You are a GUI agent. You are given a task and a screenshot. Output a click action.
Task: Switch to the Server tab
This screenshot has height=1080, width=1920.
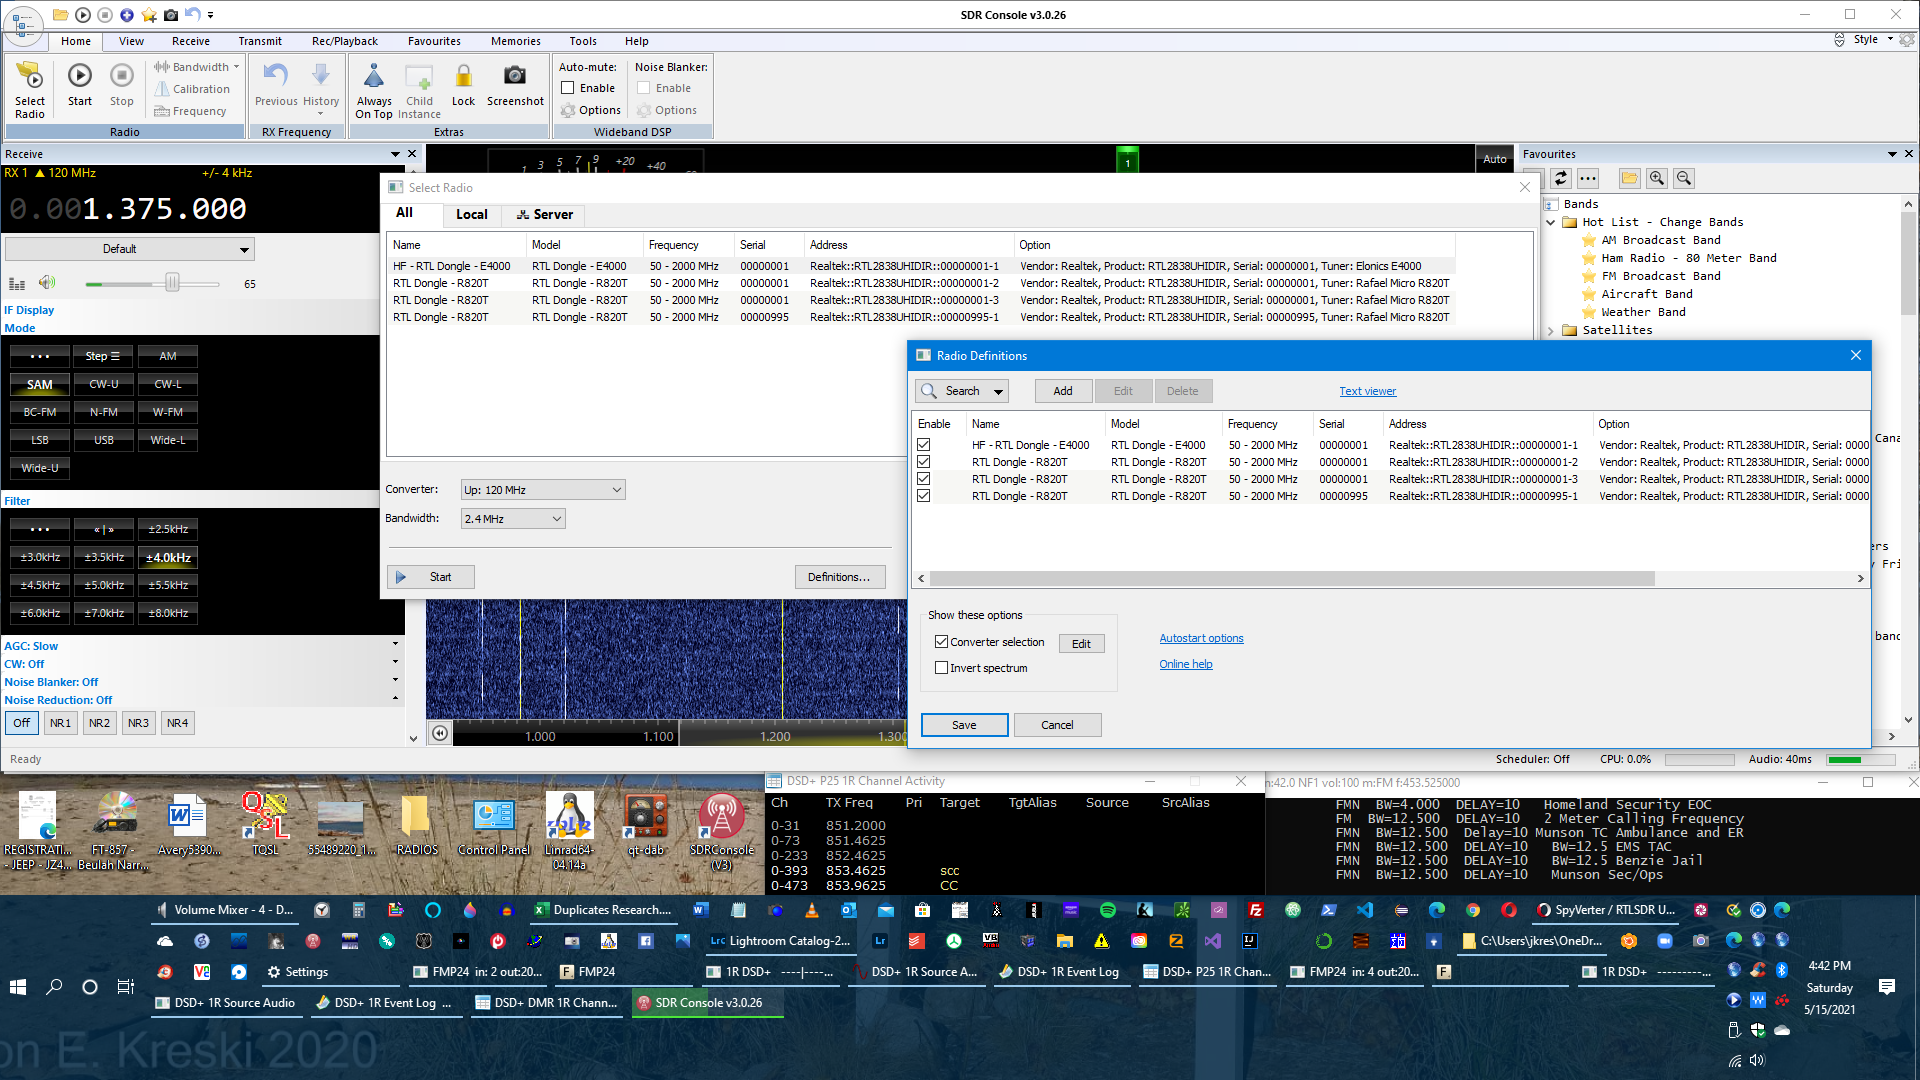[544, 215]
